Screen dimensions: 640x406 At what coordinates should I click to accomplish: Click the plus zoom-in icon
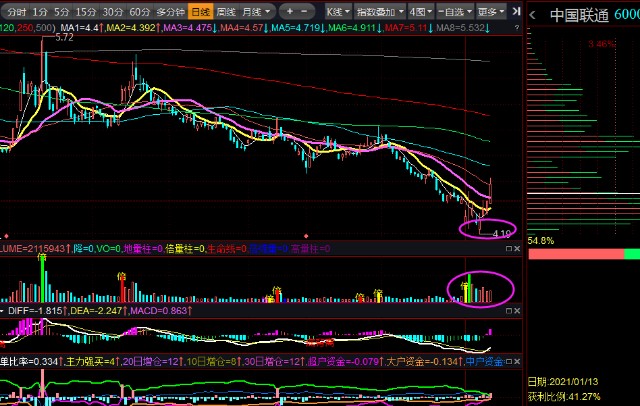(x=289, y=11)
